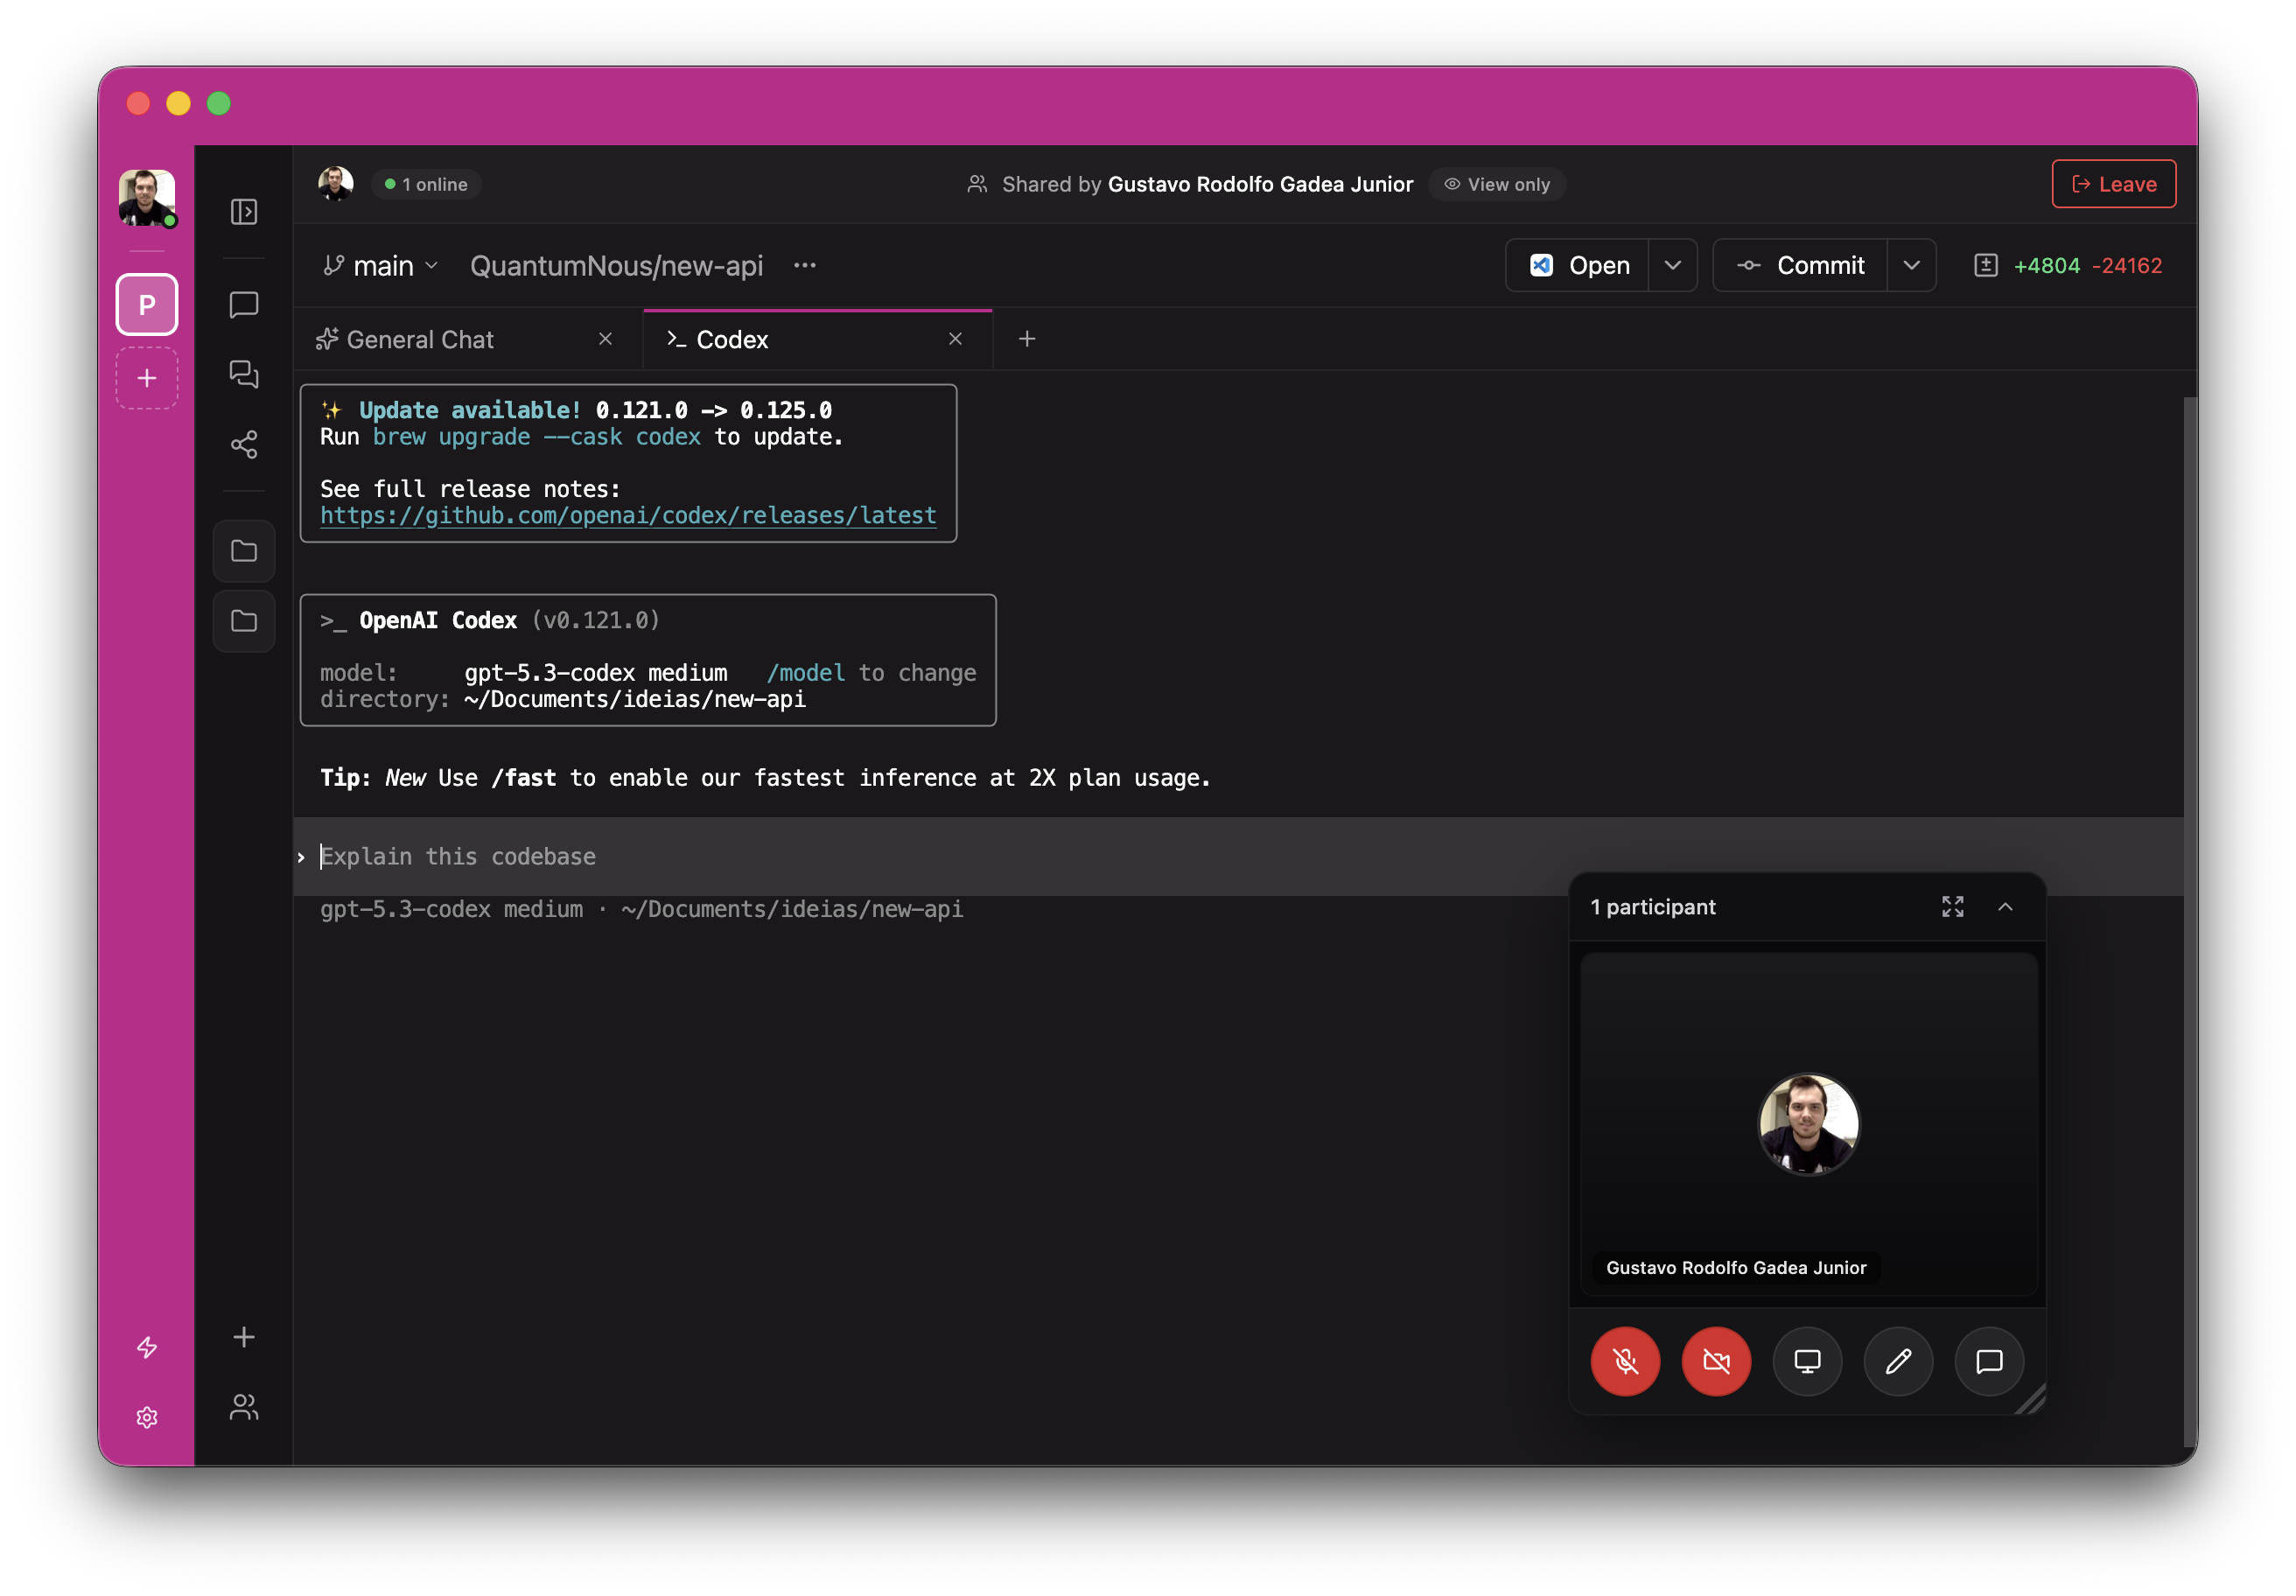
Task: Add a new workspace with dashed plus
Action: click(147, 378)
